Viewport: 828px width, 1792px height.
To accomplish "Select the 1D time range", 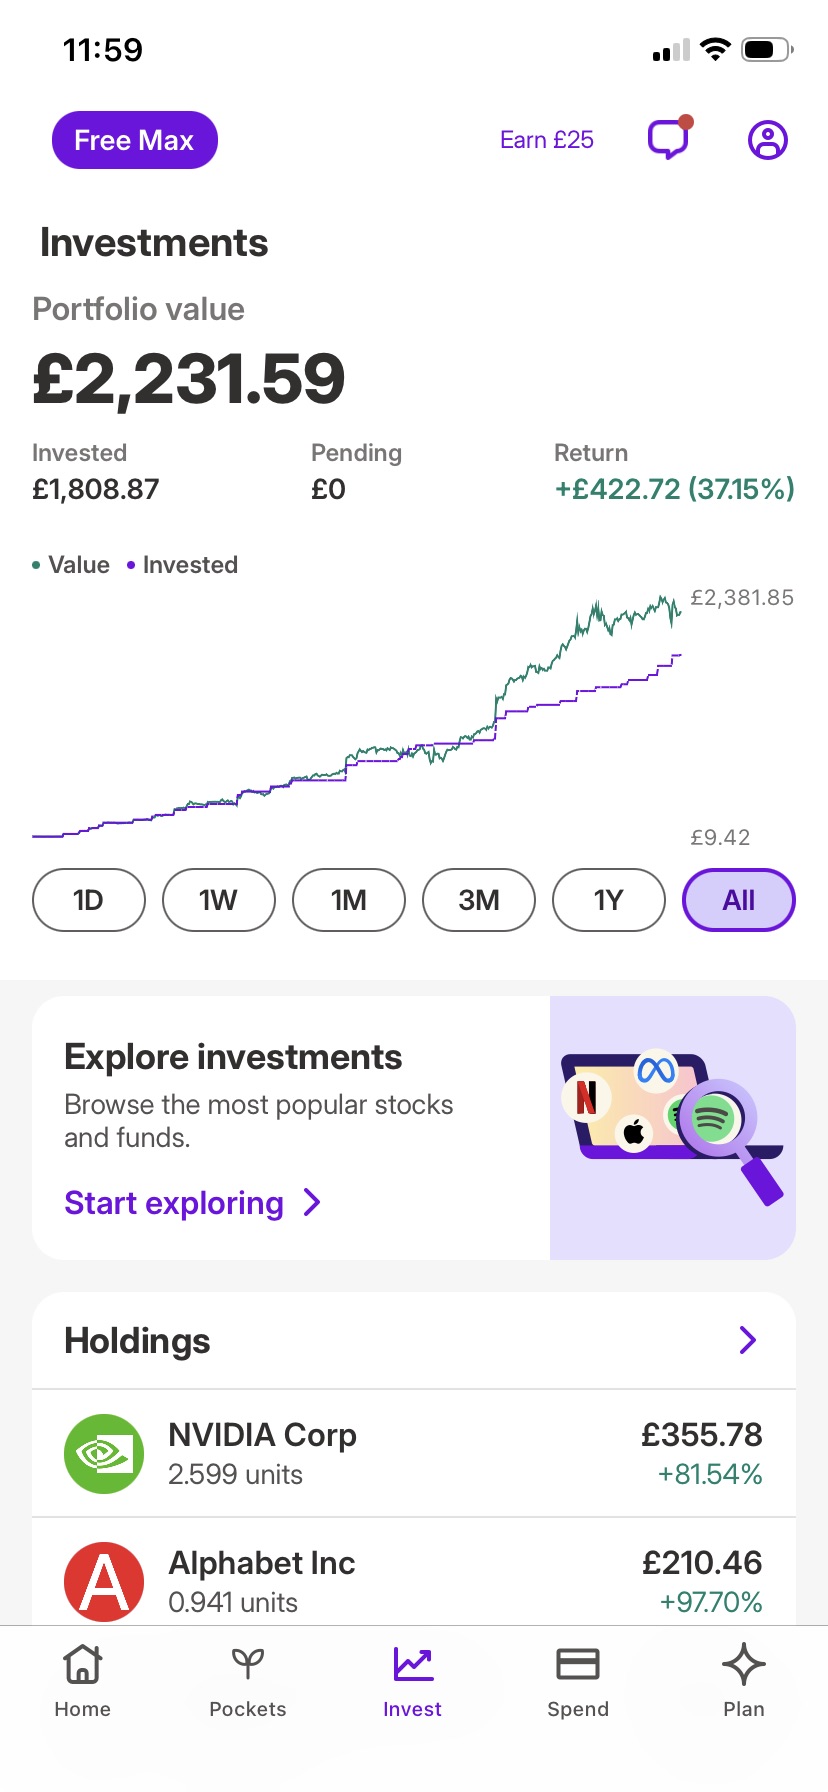I will point(89,900).
